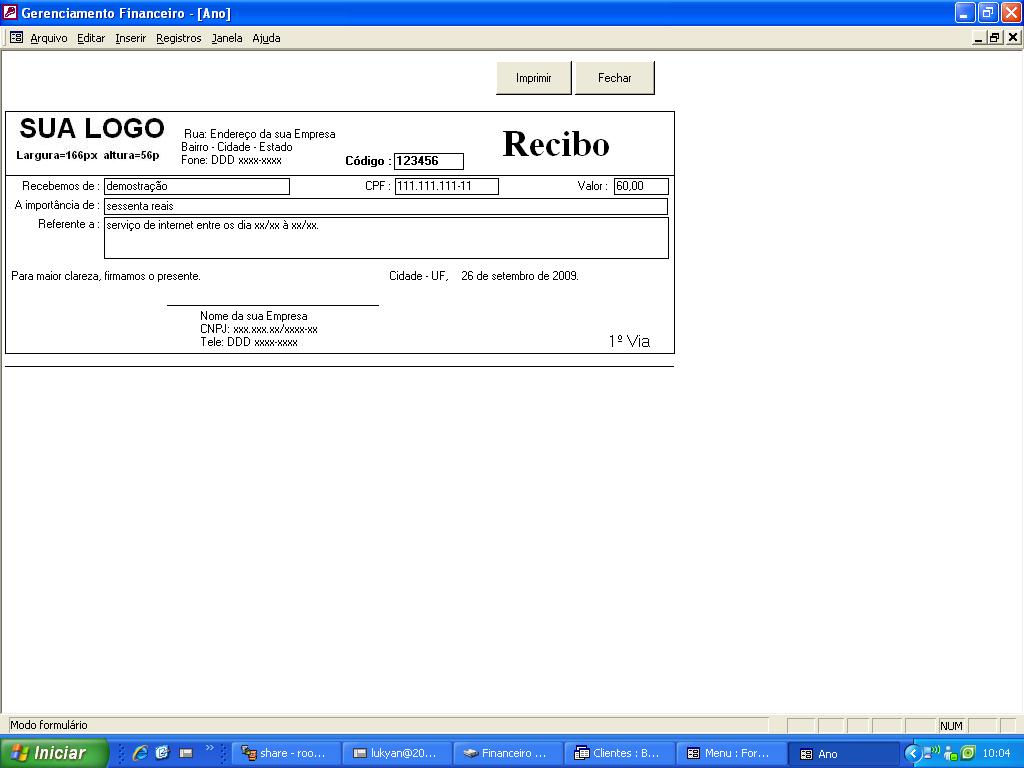The width and height of the screenshot is (1024, 768).
Task: Click the Cidade - UF text
Action: [x=419, y=276]
